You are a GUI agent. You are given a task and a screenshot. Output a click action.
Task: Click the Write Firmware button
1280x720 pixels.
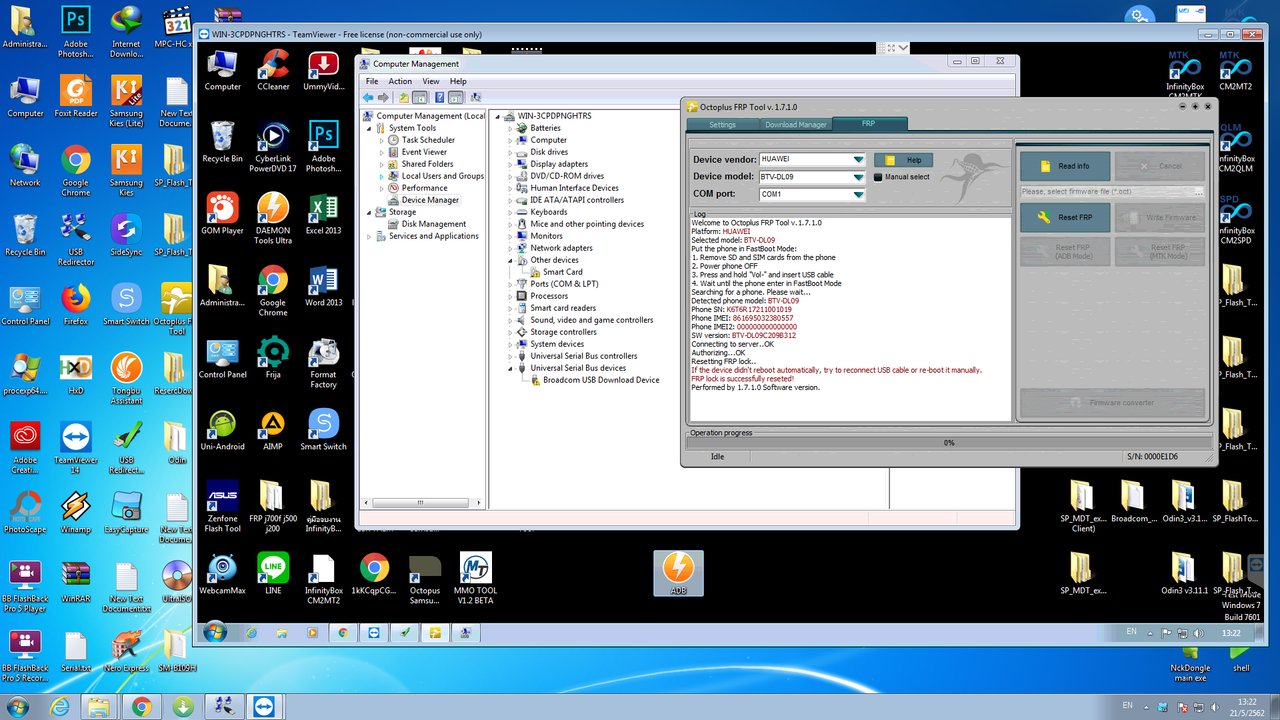[x=1160, y=217]
